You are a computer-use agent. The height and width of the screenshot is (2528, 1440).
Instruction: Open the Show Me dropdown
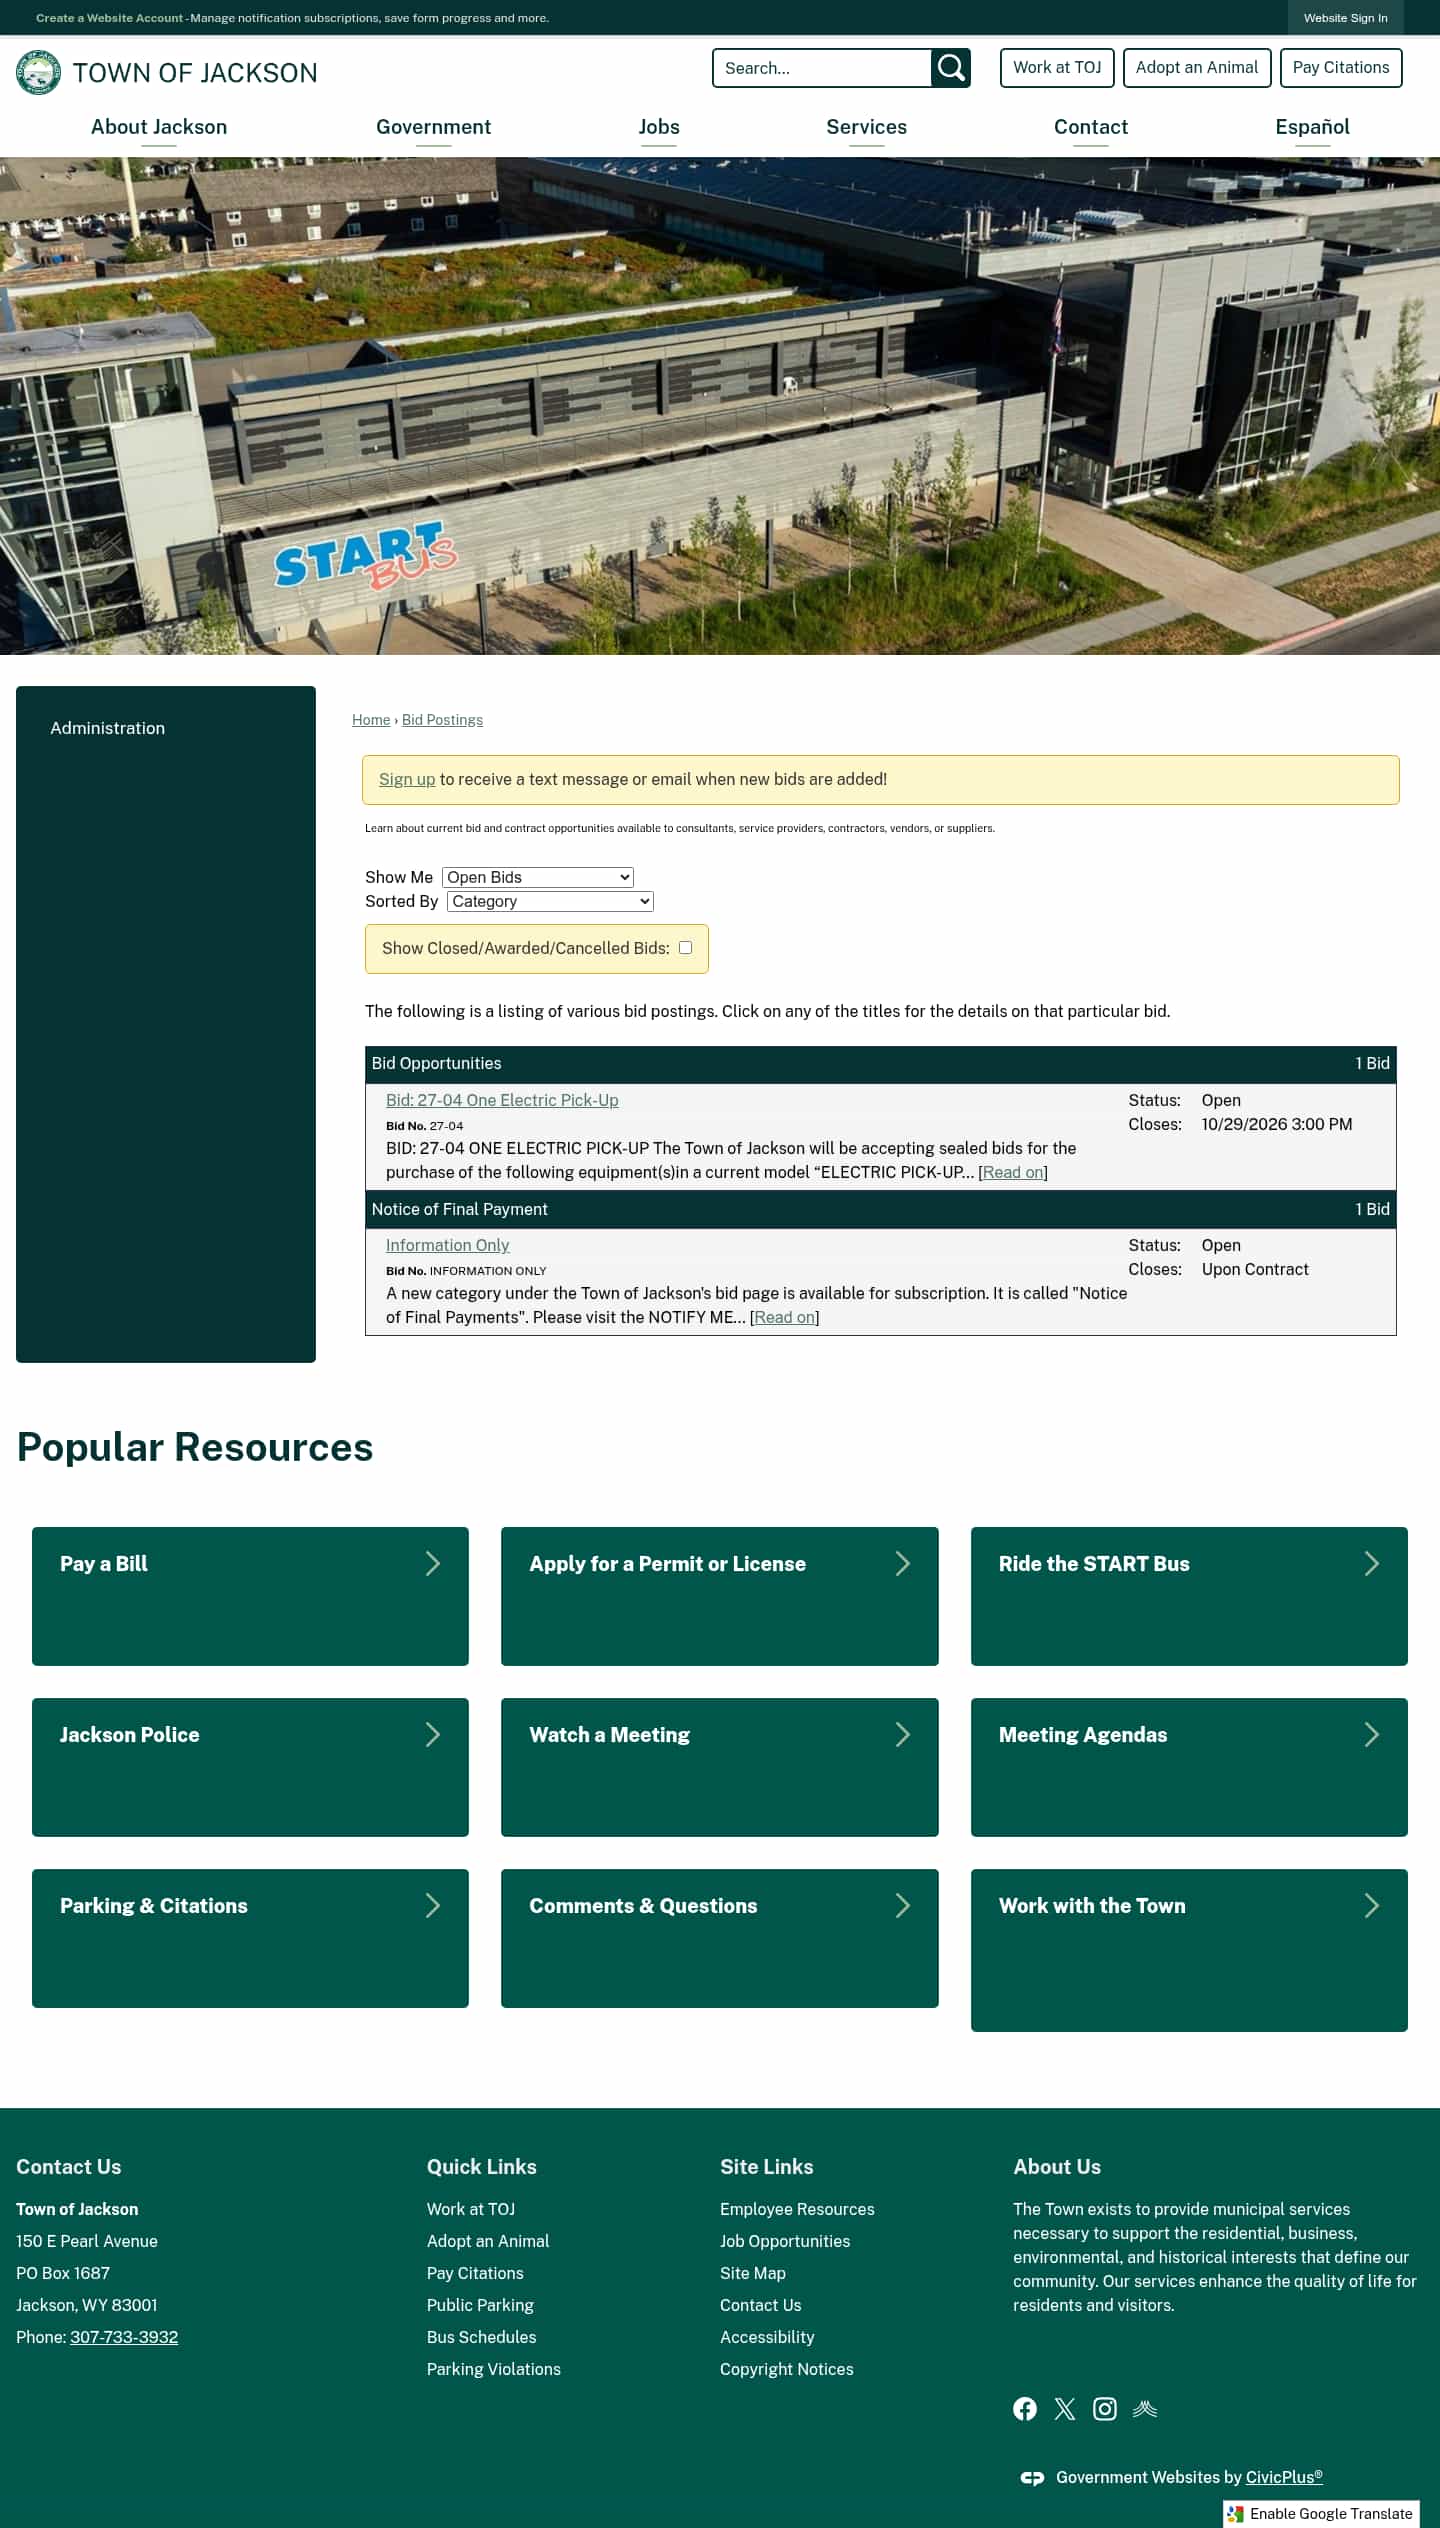[538, 877]
